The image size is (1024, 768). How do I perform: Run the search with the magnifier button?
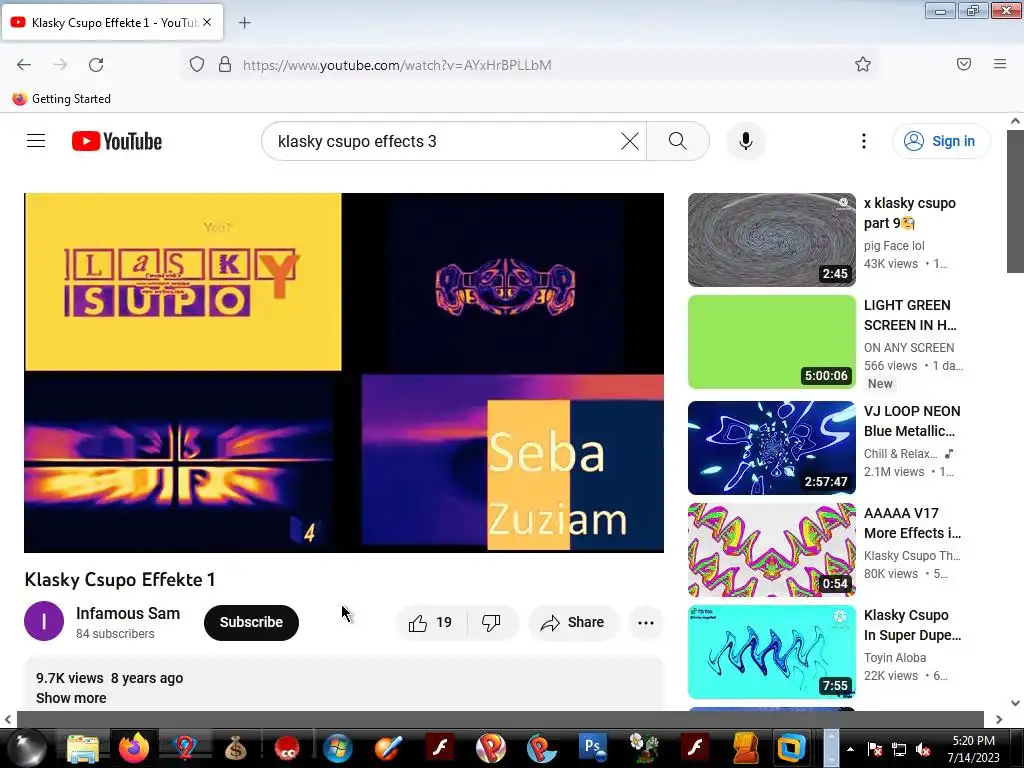click(x=678, y=141)
